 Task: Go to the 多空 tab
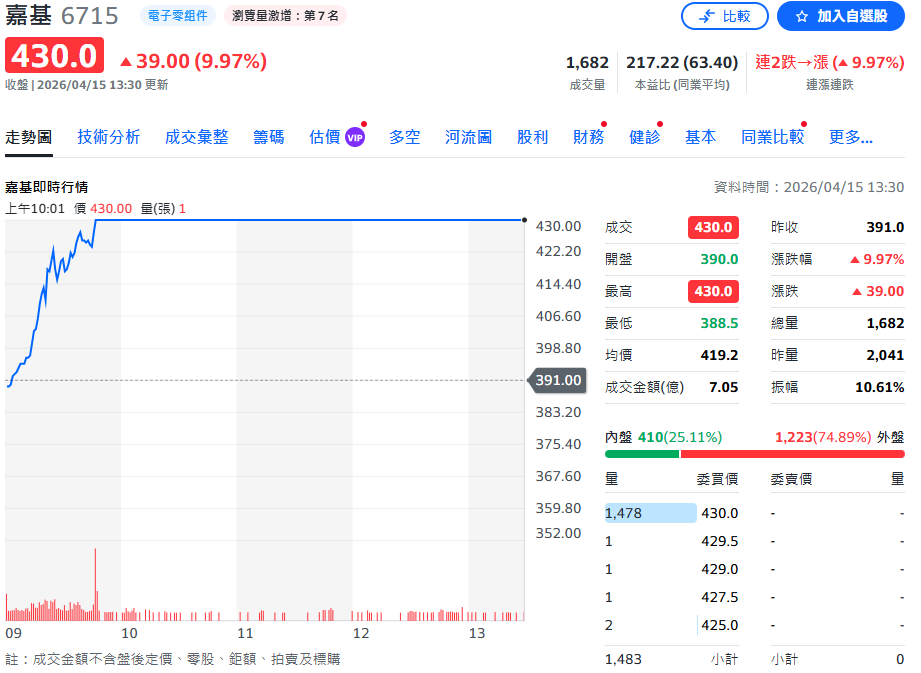(x=404, y=137)
